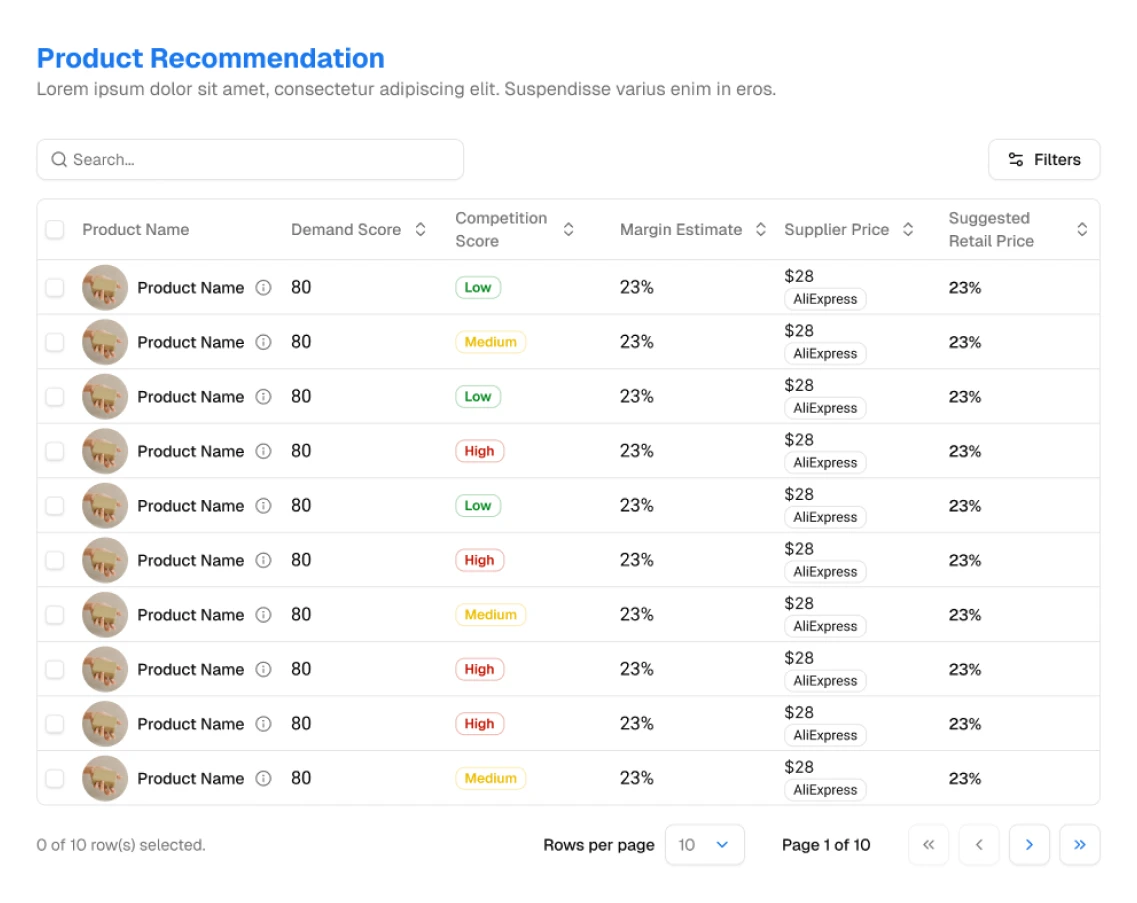Go to the next page using the arrow
Viewport: 1137px width, 903px height.
(1029, 845)
